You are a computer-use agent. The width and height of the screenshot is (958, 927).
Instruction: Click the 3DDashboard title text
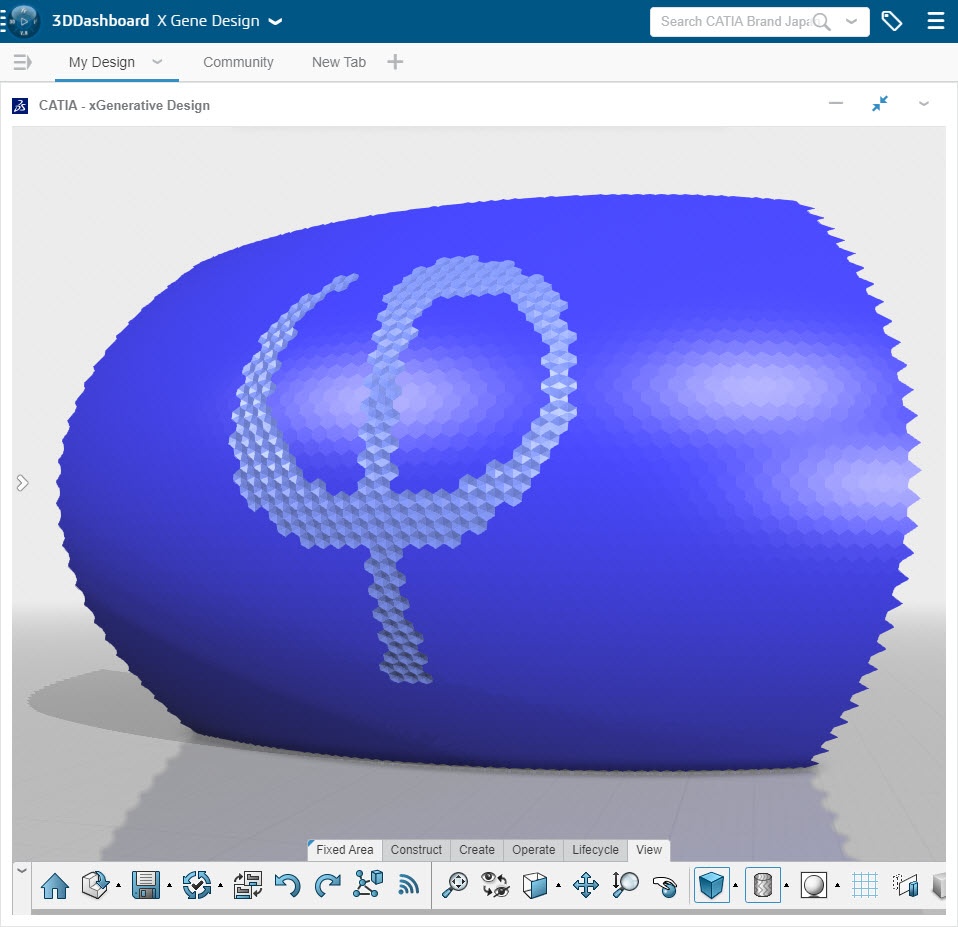click(101, 21)
